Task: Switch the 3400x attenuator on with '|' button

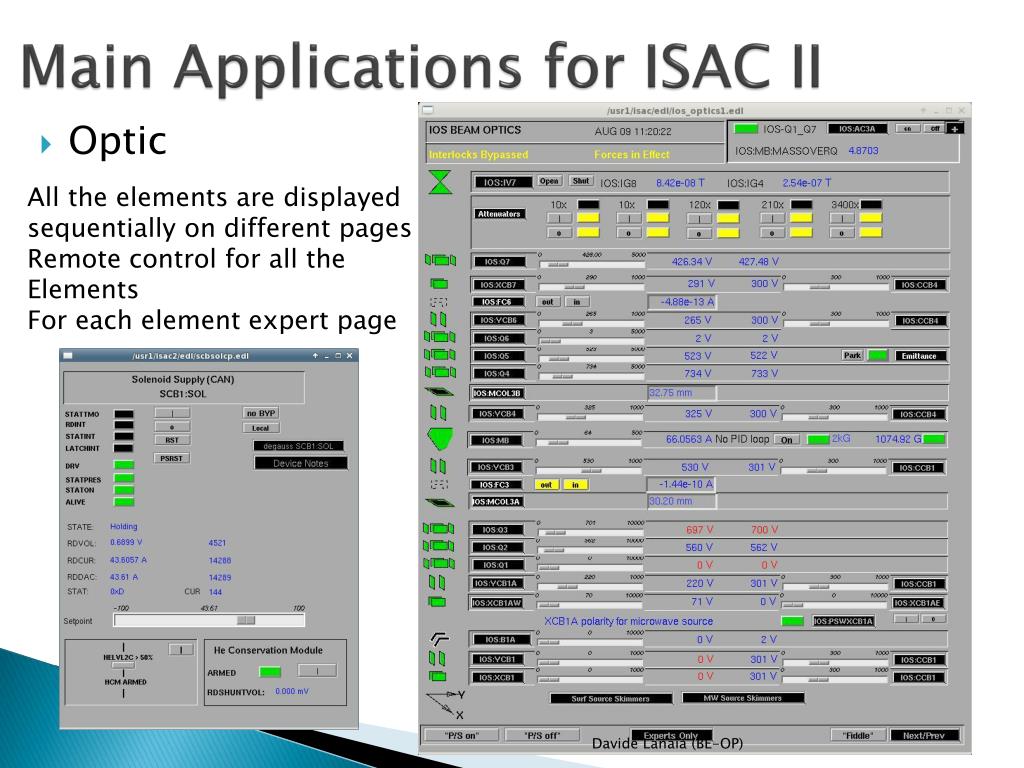Action: pos(842,219)
